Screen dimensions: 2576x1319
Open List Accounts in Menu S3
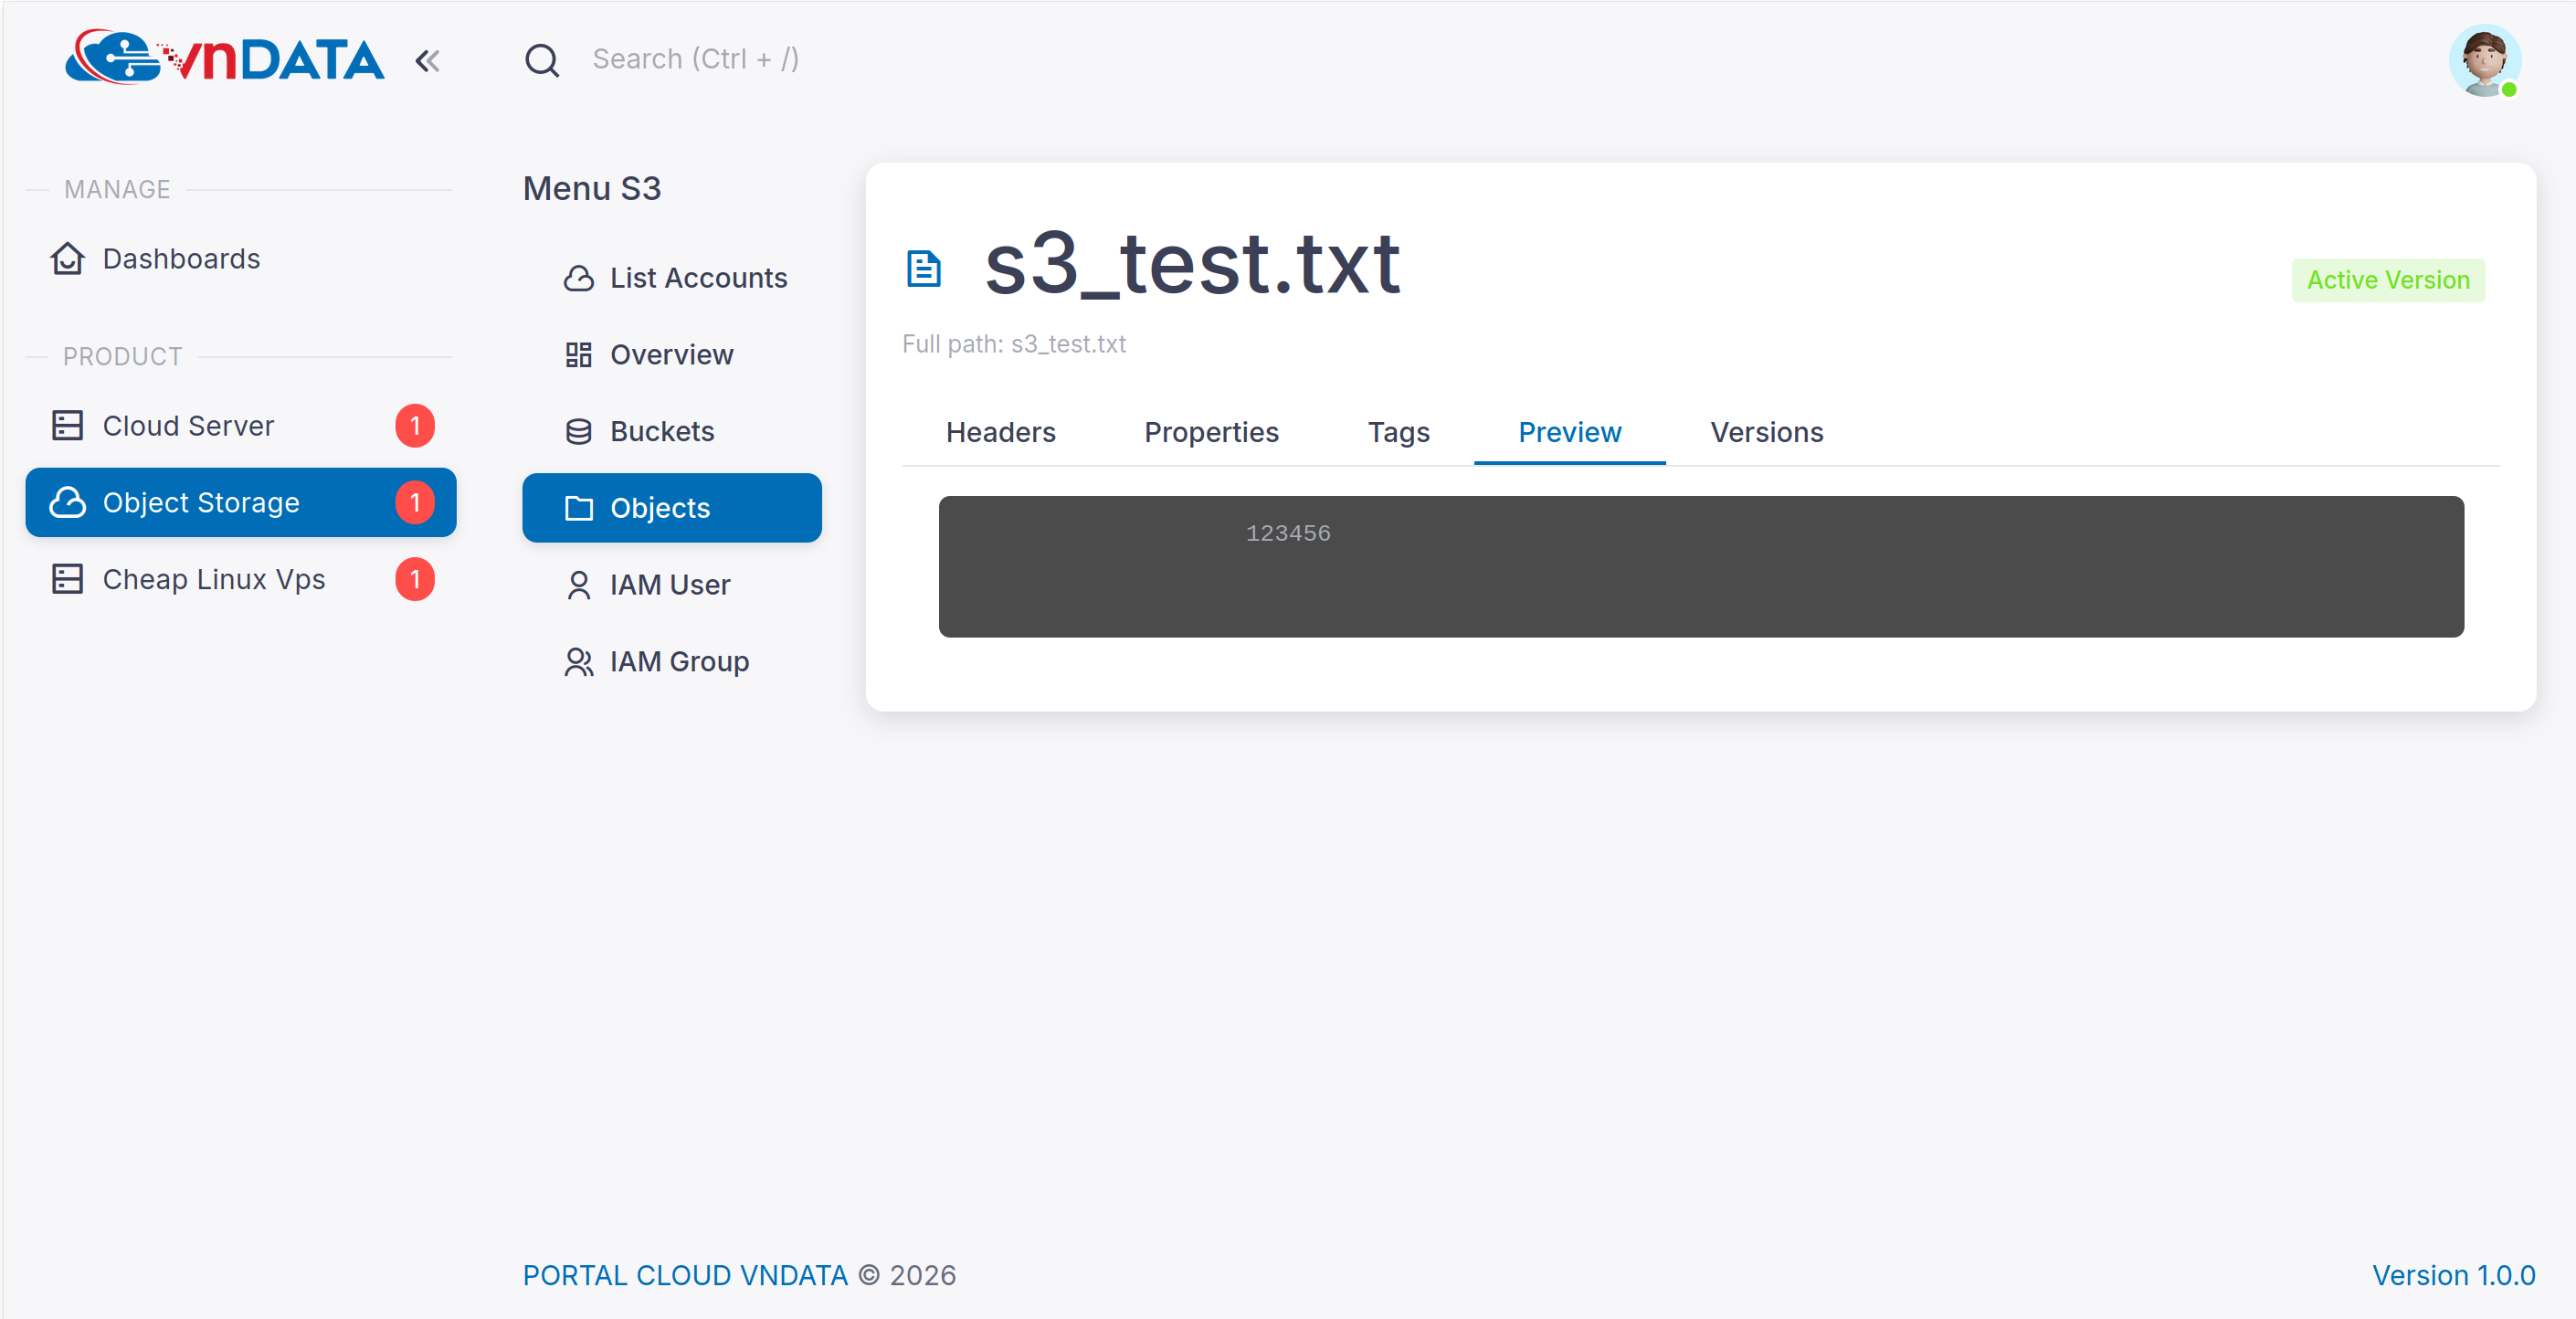coord(698,278)
